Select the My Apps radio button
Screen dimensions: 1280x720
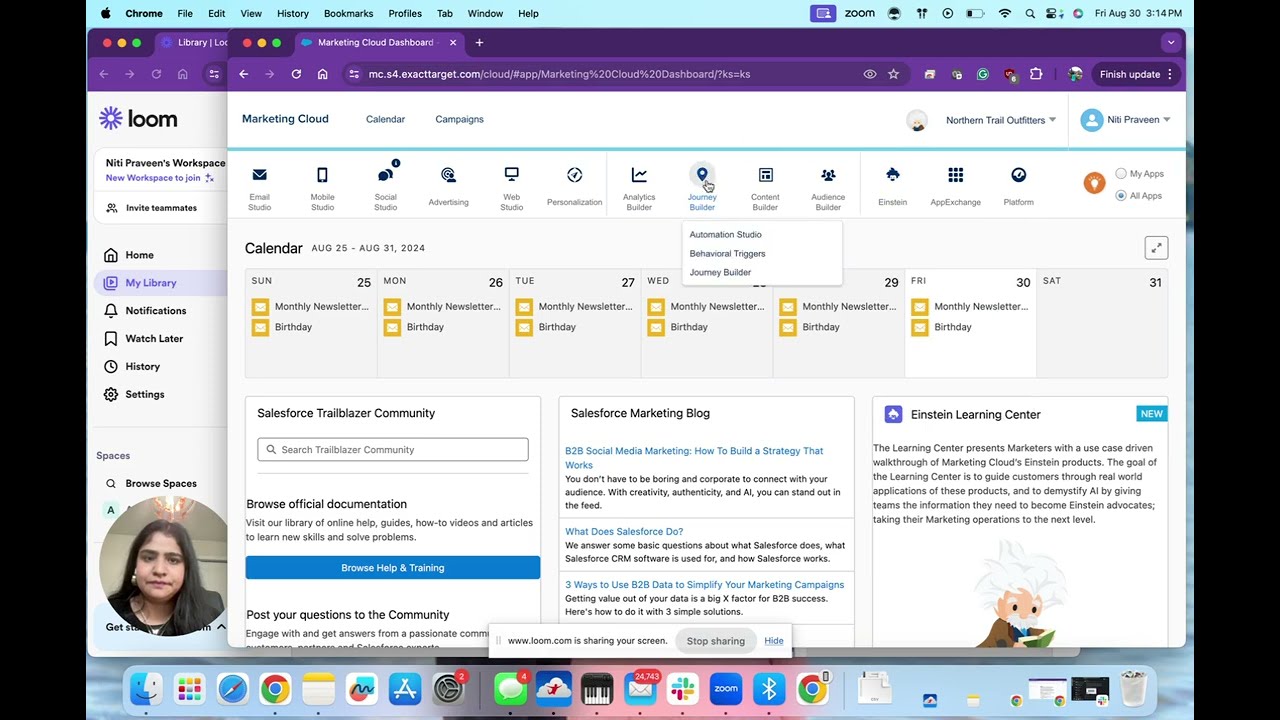1121,174
